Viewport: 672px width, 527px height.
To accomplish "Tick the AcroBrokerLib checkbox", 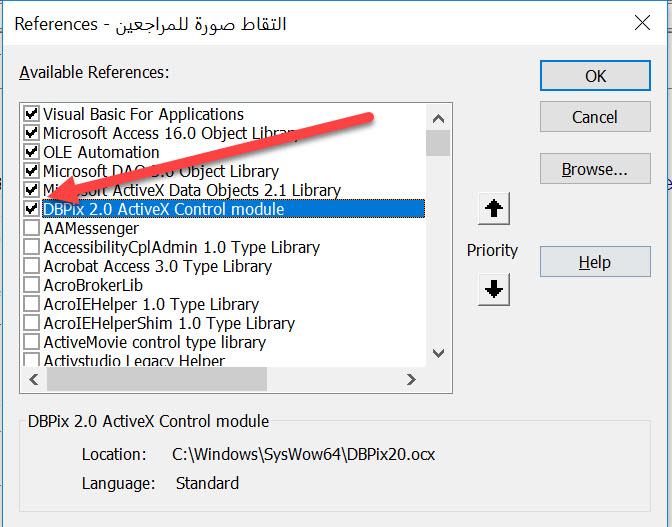I will 31,285.
